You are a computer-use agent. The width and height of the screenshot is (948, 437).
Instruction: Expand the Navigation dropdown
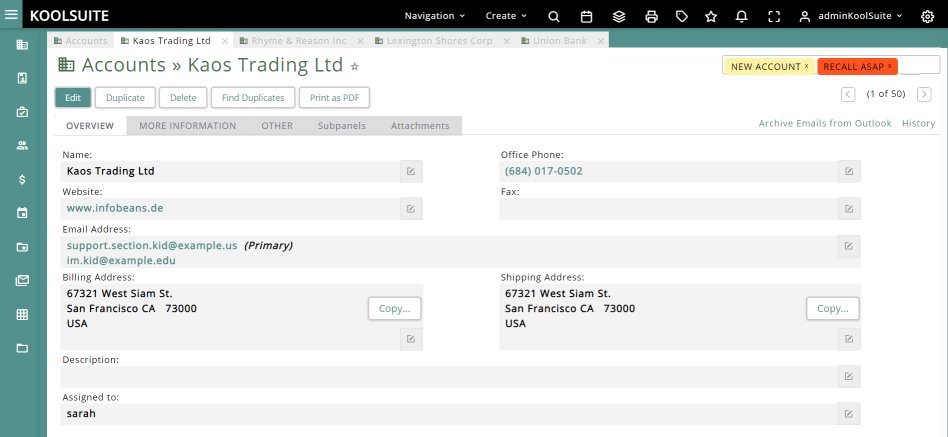[435, 16]
